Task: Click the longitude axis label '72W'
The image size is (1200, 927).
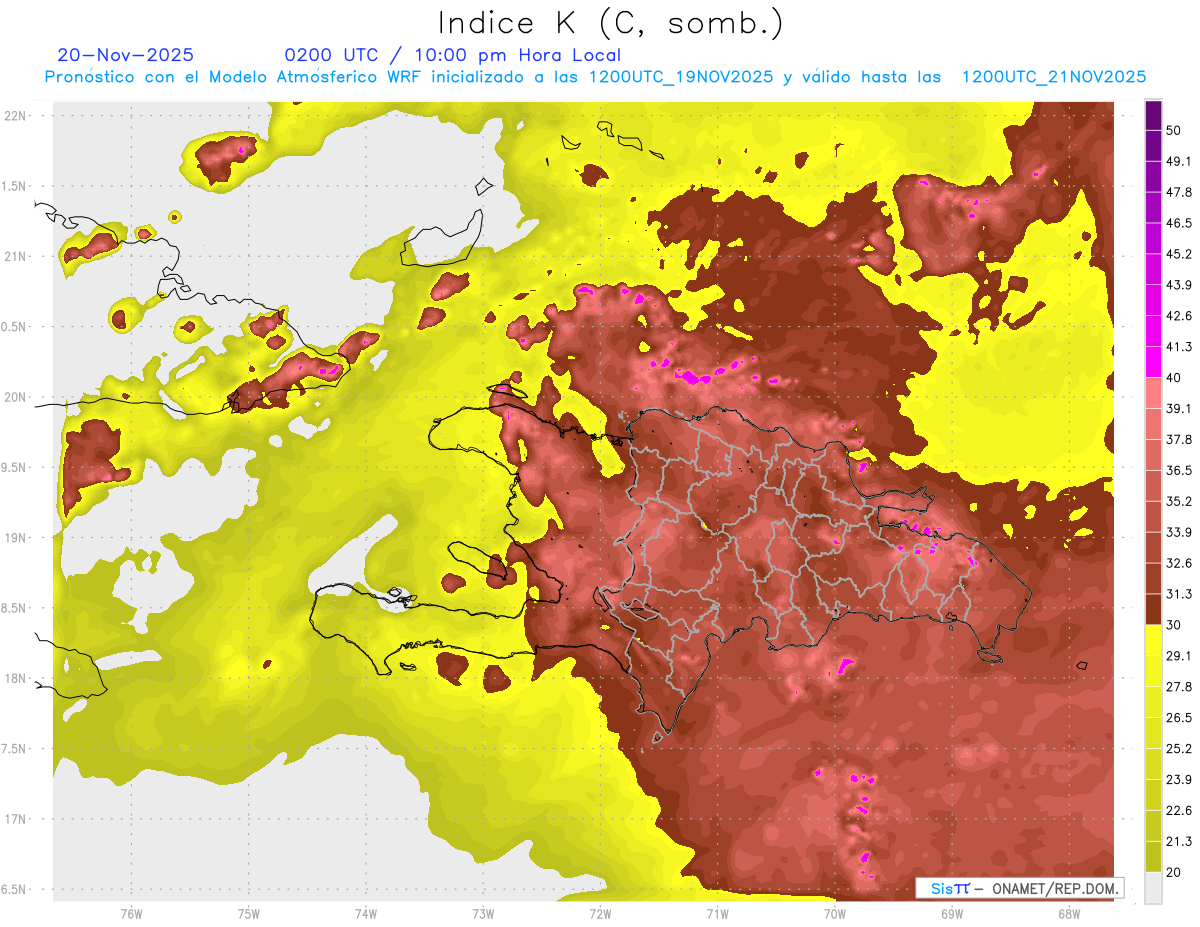Action: [600, 914]
